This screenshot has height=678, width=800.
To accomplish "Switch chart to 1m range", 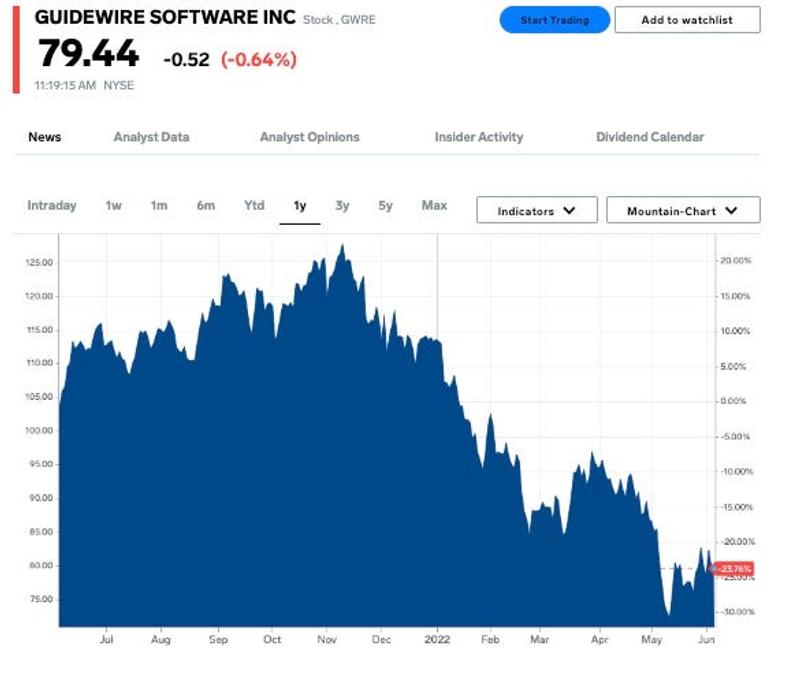I will [159, 206].
